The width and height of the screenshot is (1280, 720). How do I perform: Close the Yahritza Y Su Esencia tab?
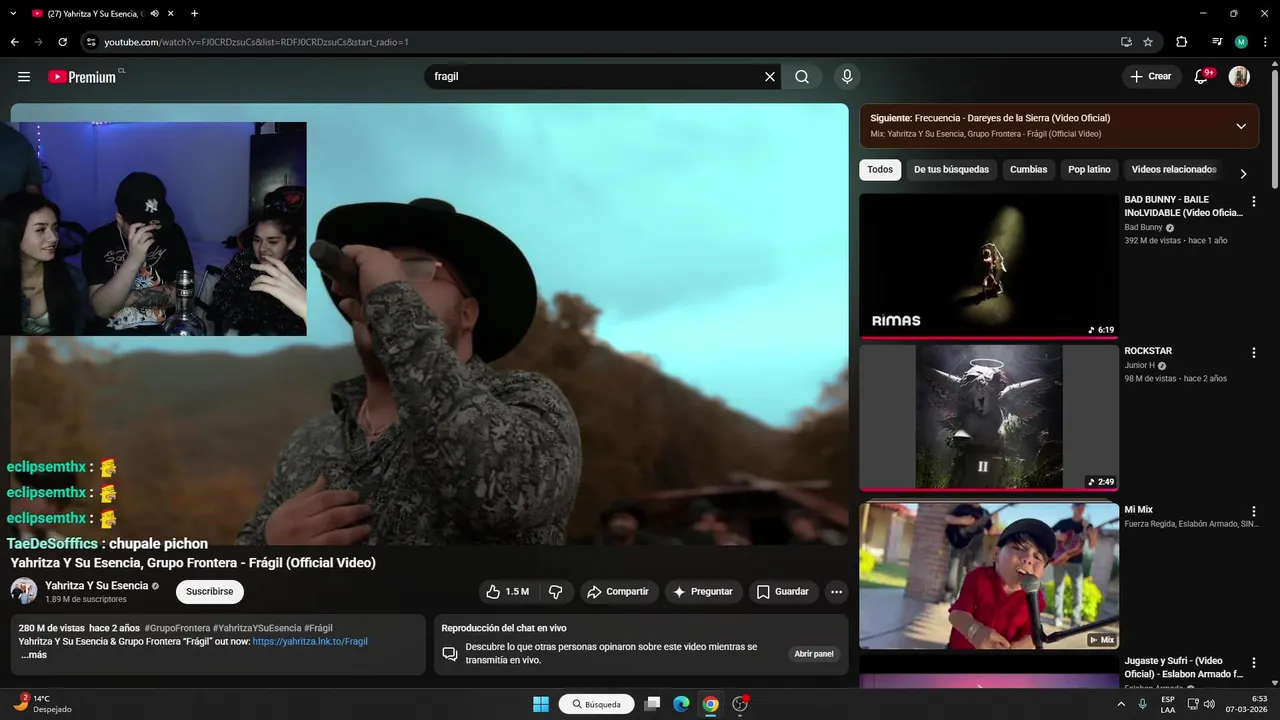(170, 14)
